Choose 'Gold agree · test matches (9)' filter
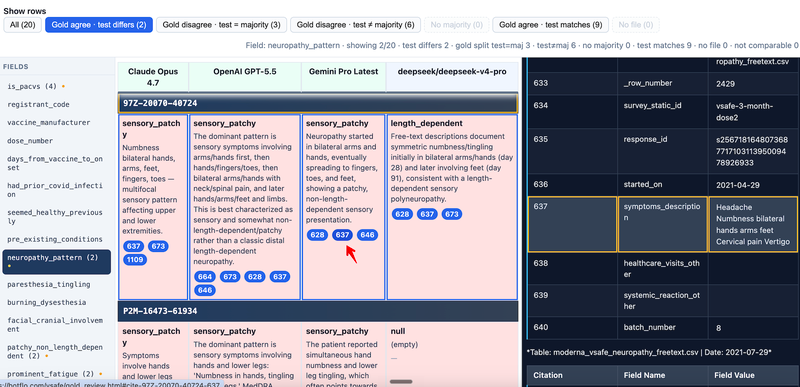 point(550,24)
